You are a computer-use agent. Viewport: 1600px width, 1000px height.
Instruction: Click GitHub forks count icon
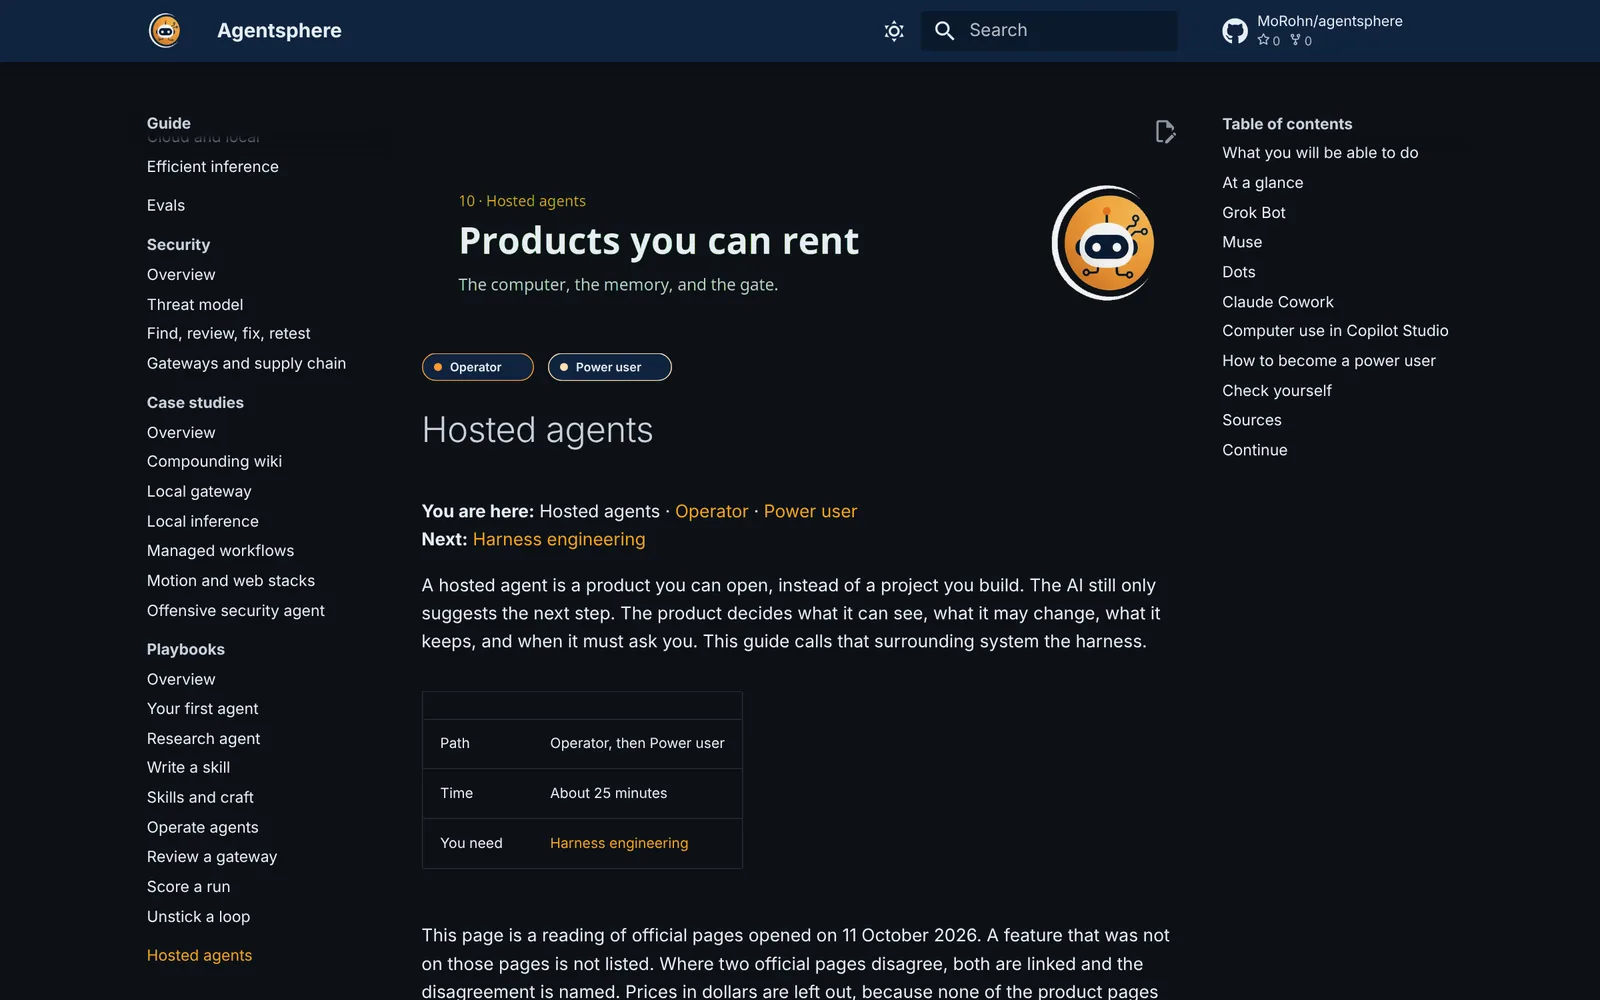click(1295, 40)
